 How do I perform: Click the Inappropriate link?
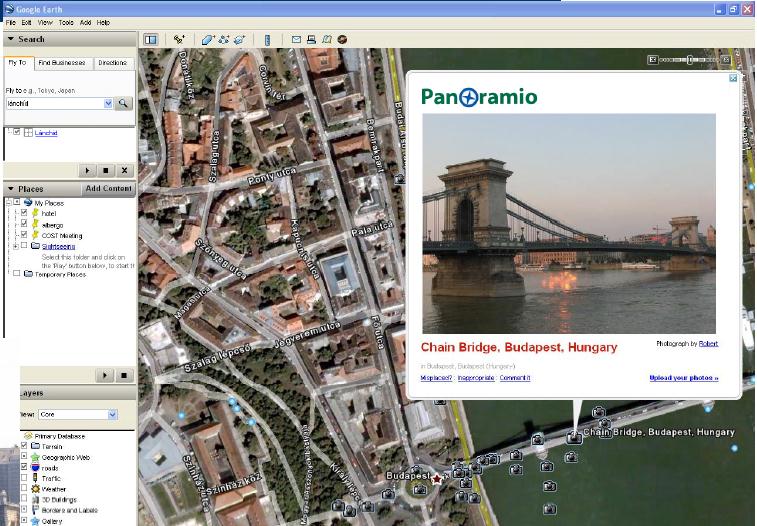point(476,378)
